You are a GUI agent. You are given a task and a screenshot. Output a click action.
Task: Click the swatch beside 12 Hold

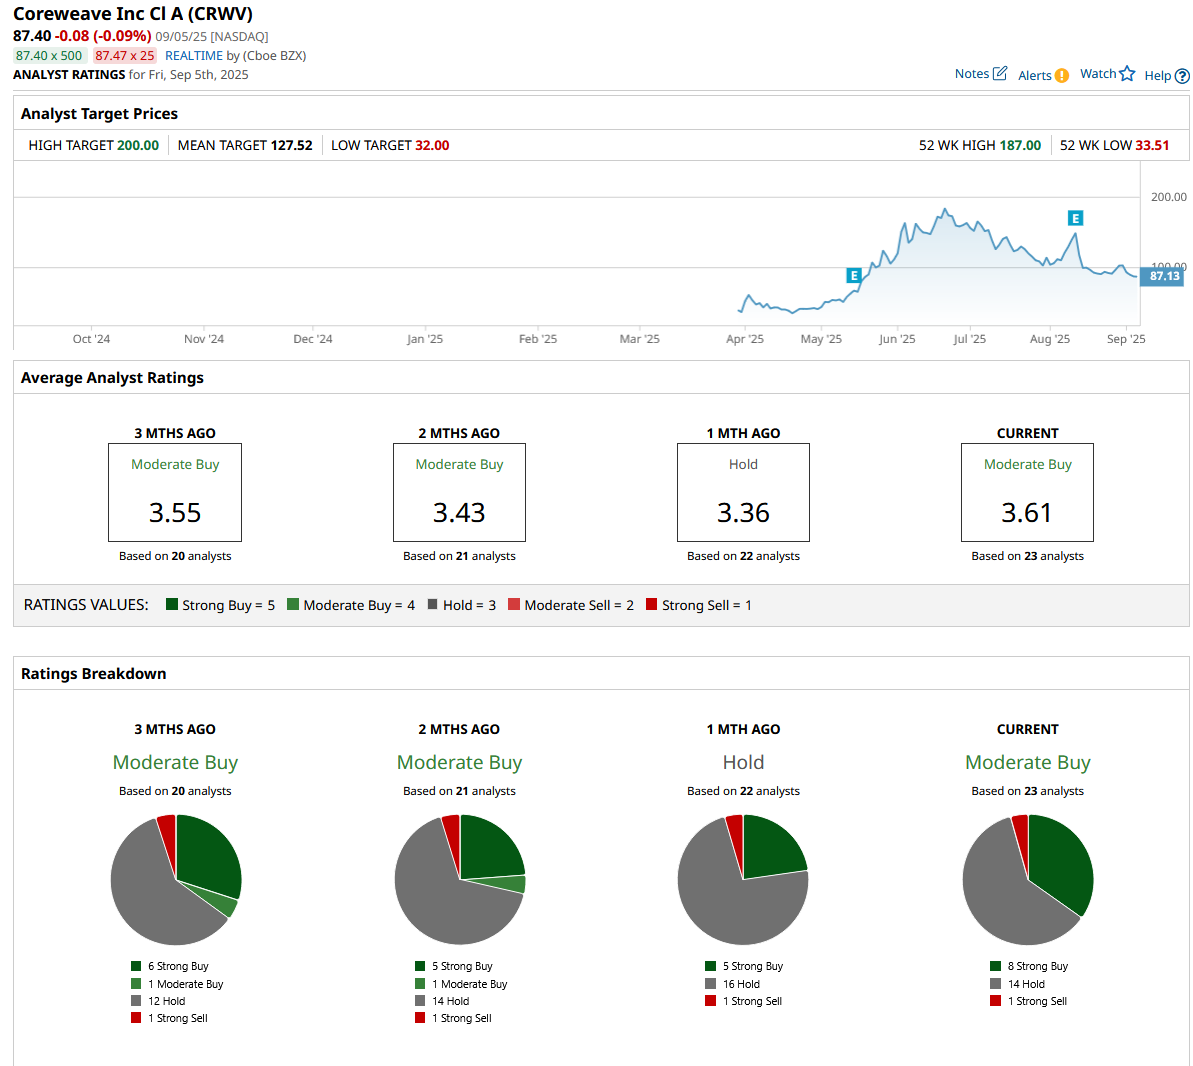pyautogui.click(x=136, y=1001)
